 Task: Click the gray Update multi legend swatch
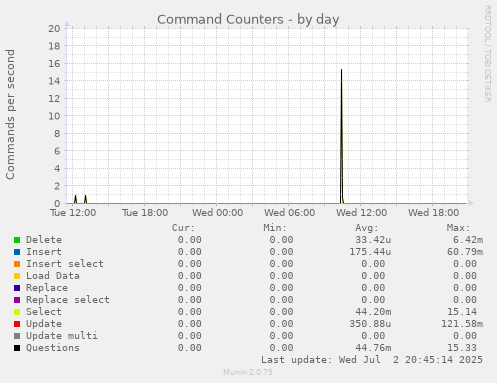(17, 336)
